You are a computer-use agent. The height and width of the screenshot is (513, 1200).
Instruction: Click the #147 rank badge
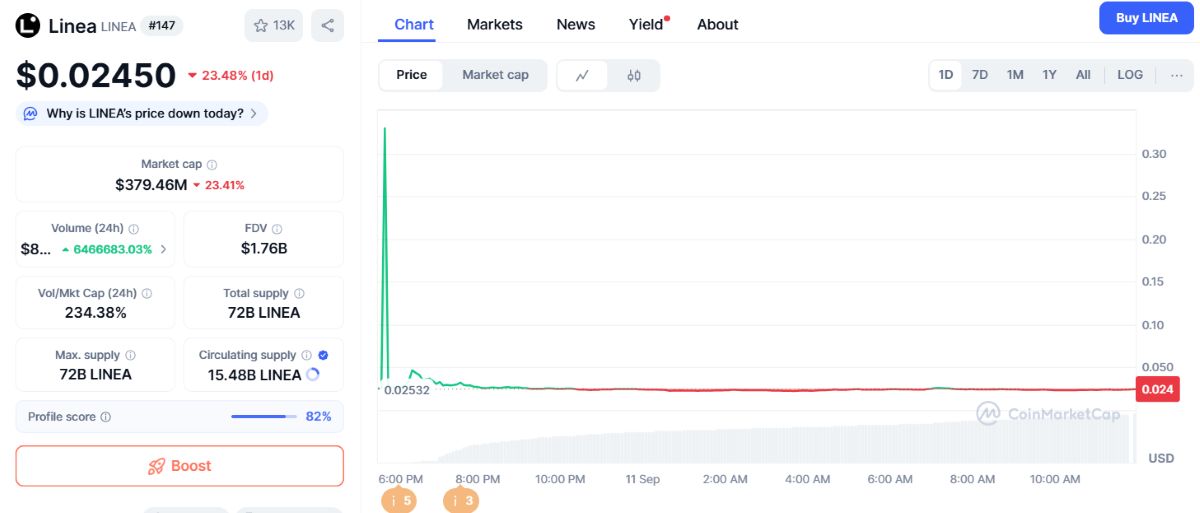160,26
